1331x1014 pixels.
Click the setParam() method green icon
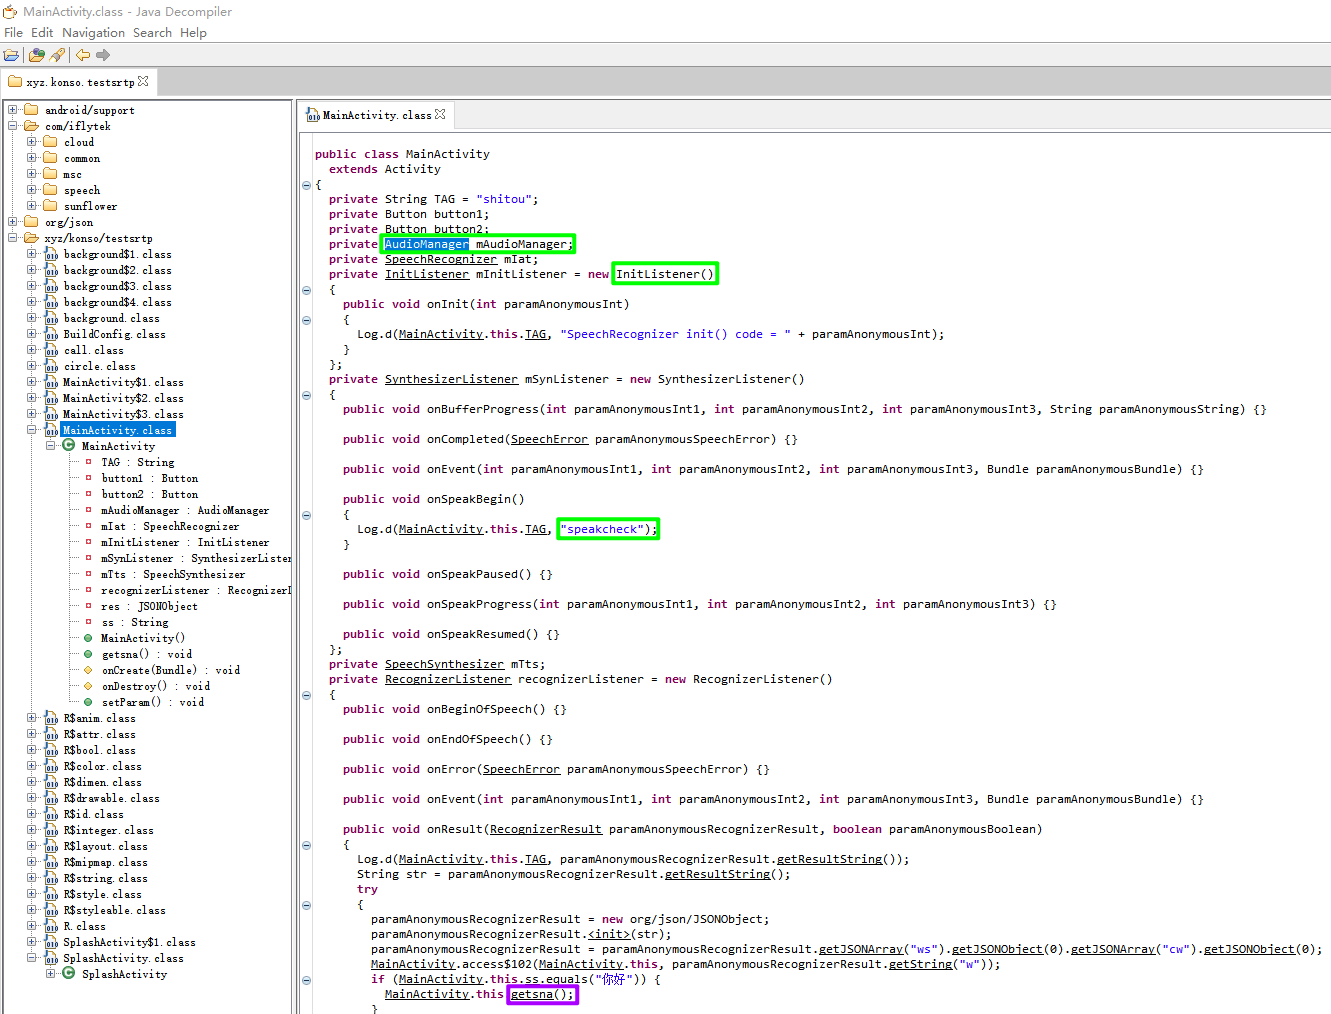click(x=88, y=702)
